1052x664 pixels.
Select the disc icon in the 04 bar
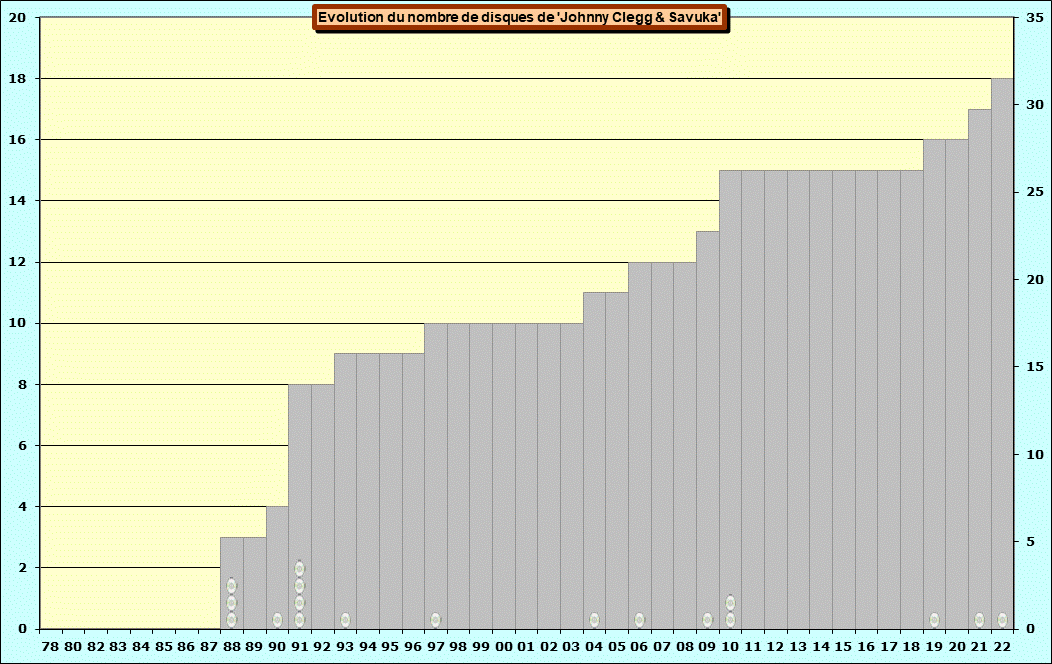[x=594, y=620]
